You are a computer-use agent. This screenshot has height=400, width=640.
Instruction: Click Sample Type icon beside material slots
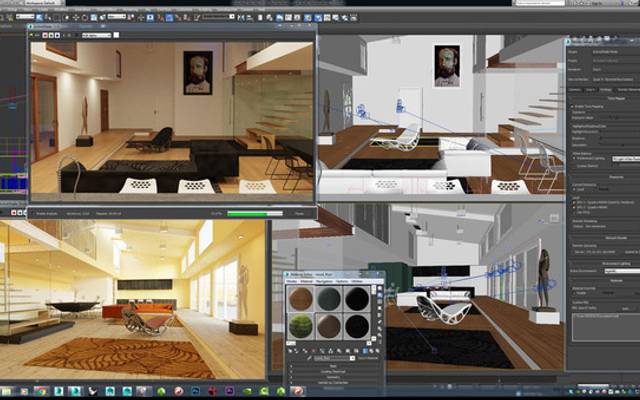(380, 288)
